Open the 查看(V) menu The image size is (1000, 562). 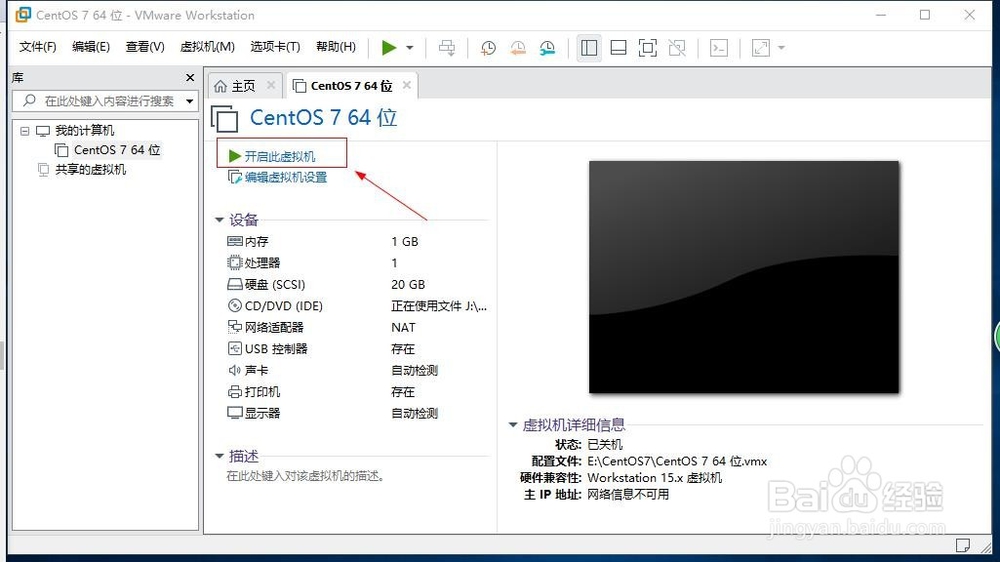(x=145, y=47)
